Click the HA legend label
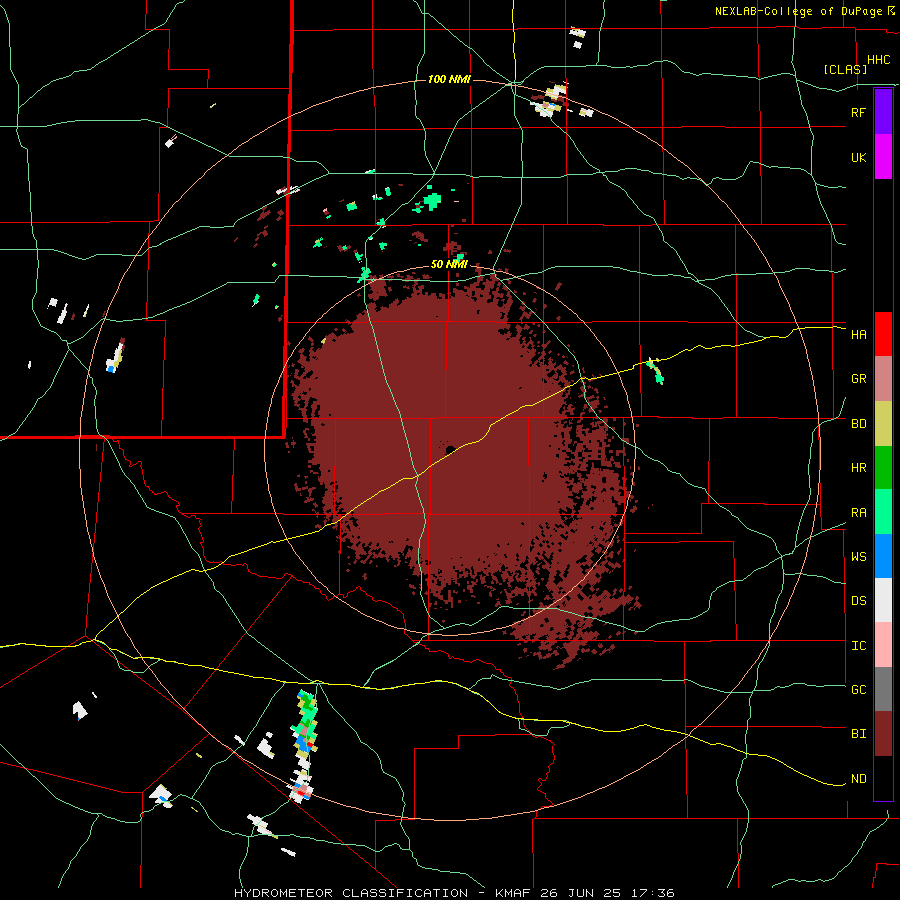Screen dimensions: 900x900 [x=858, y=334]
